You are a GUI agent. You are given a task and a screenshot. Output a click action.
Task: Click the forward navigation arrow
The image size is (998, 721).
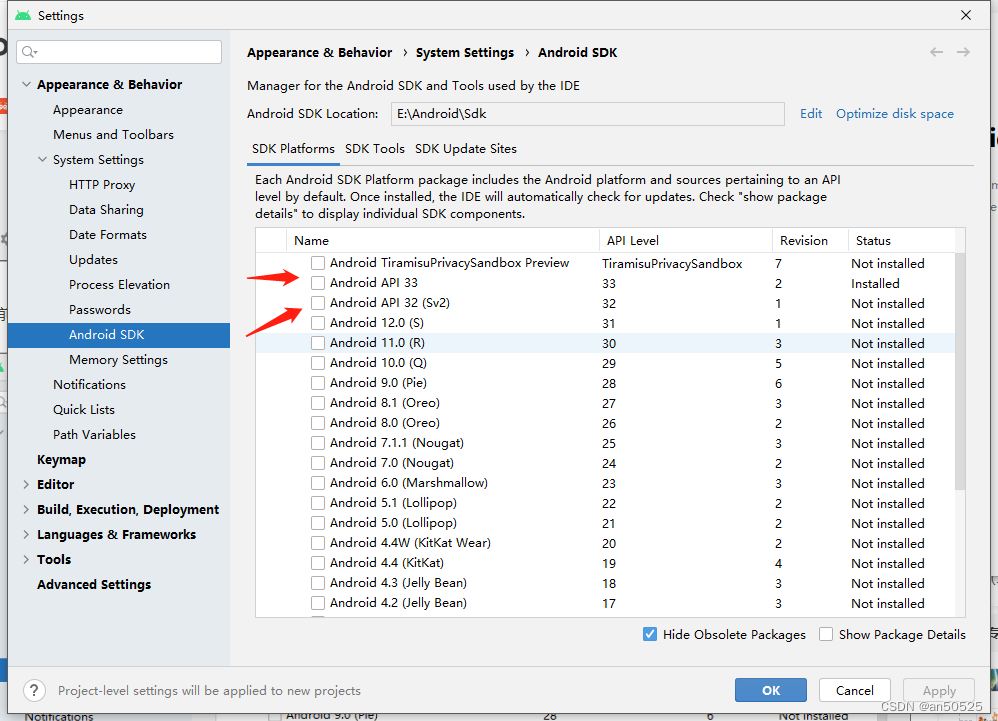click(x=964, y=52)
